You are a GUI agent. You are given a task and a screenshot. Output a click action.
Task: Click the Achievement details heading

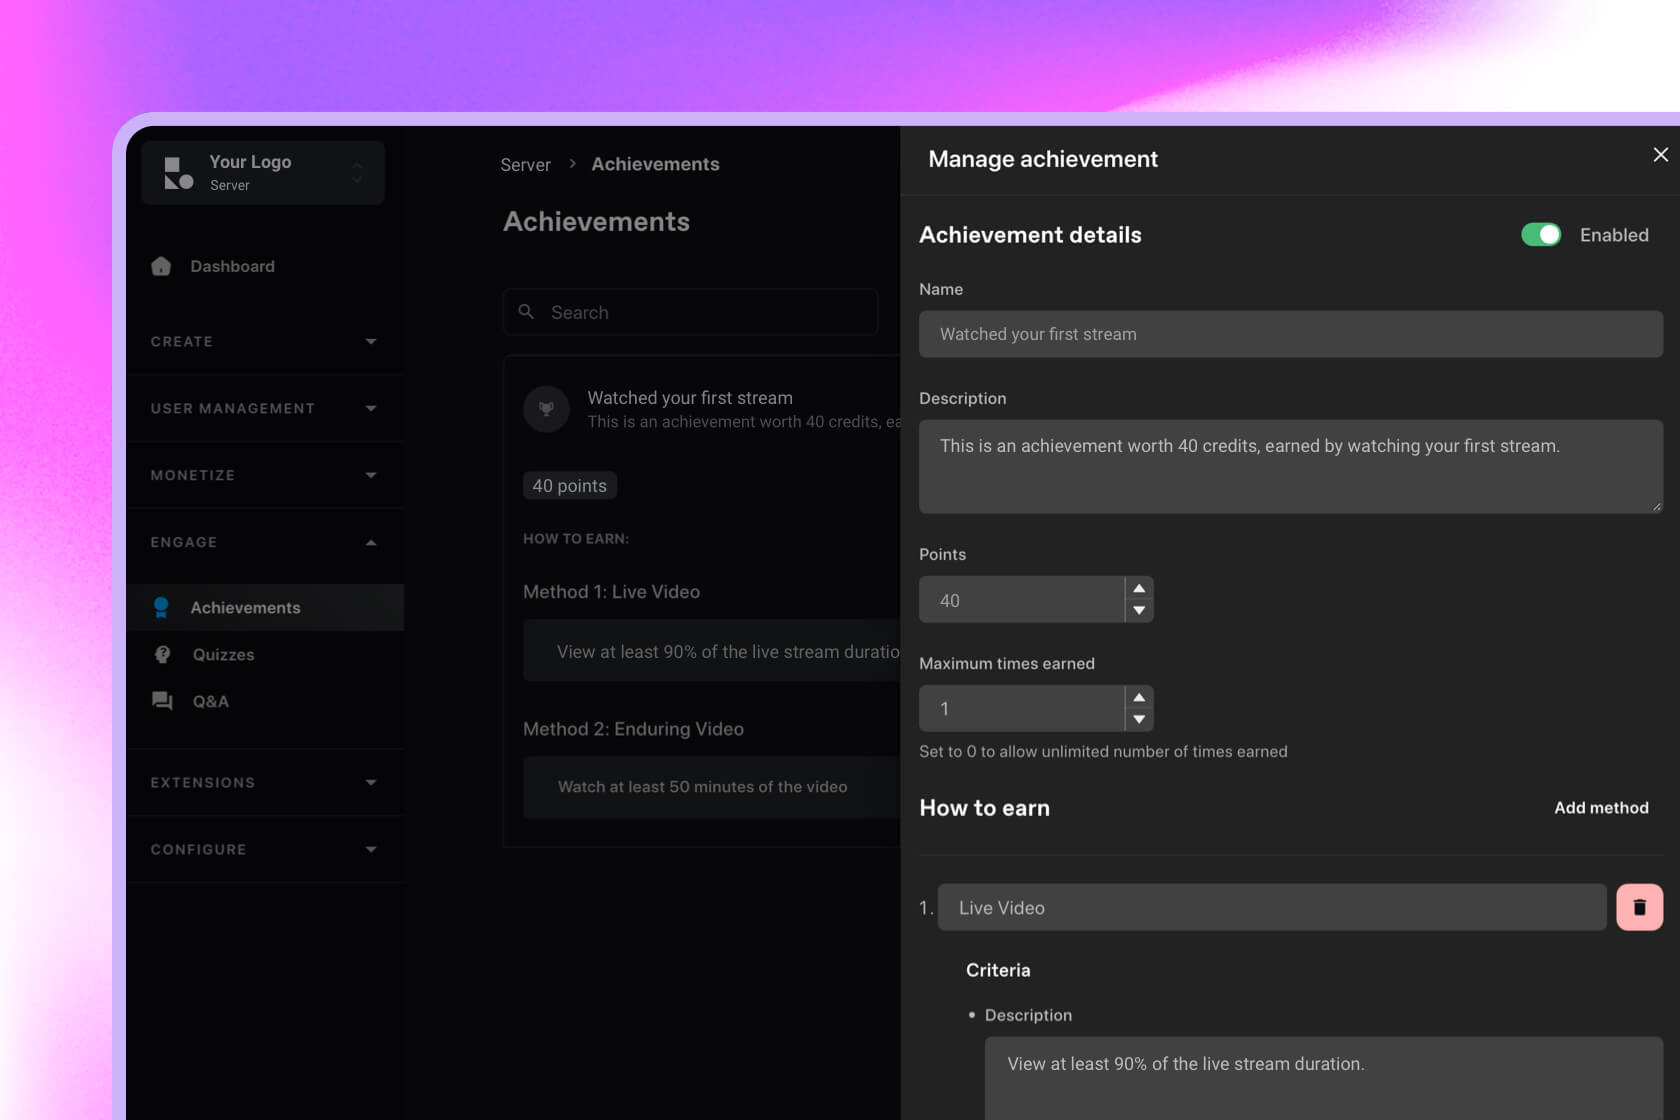pos(1030,235)
